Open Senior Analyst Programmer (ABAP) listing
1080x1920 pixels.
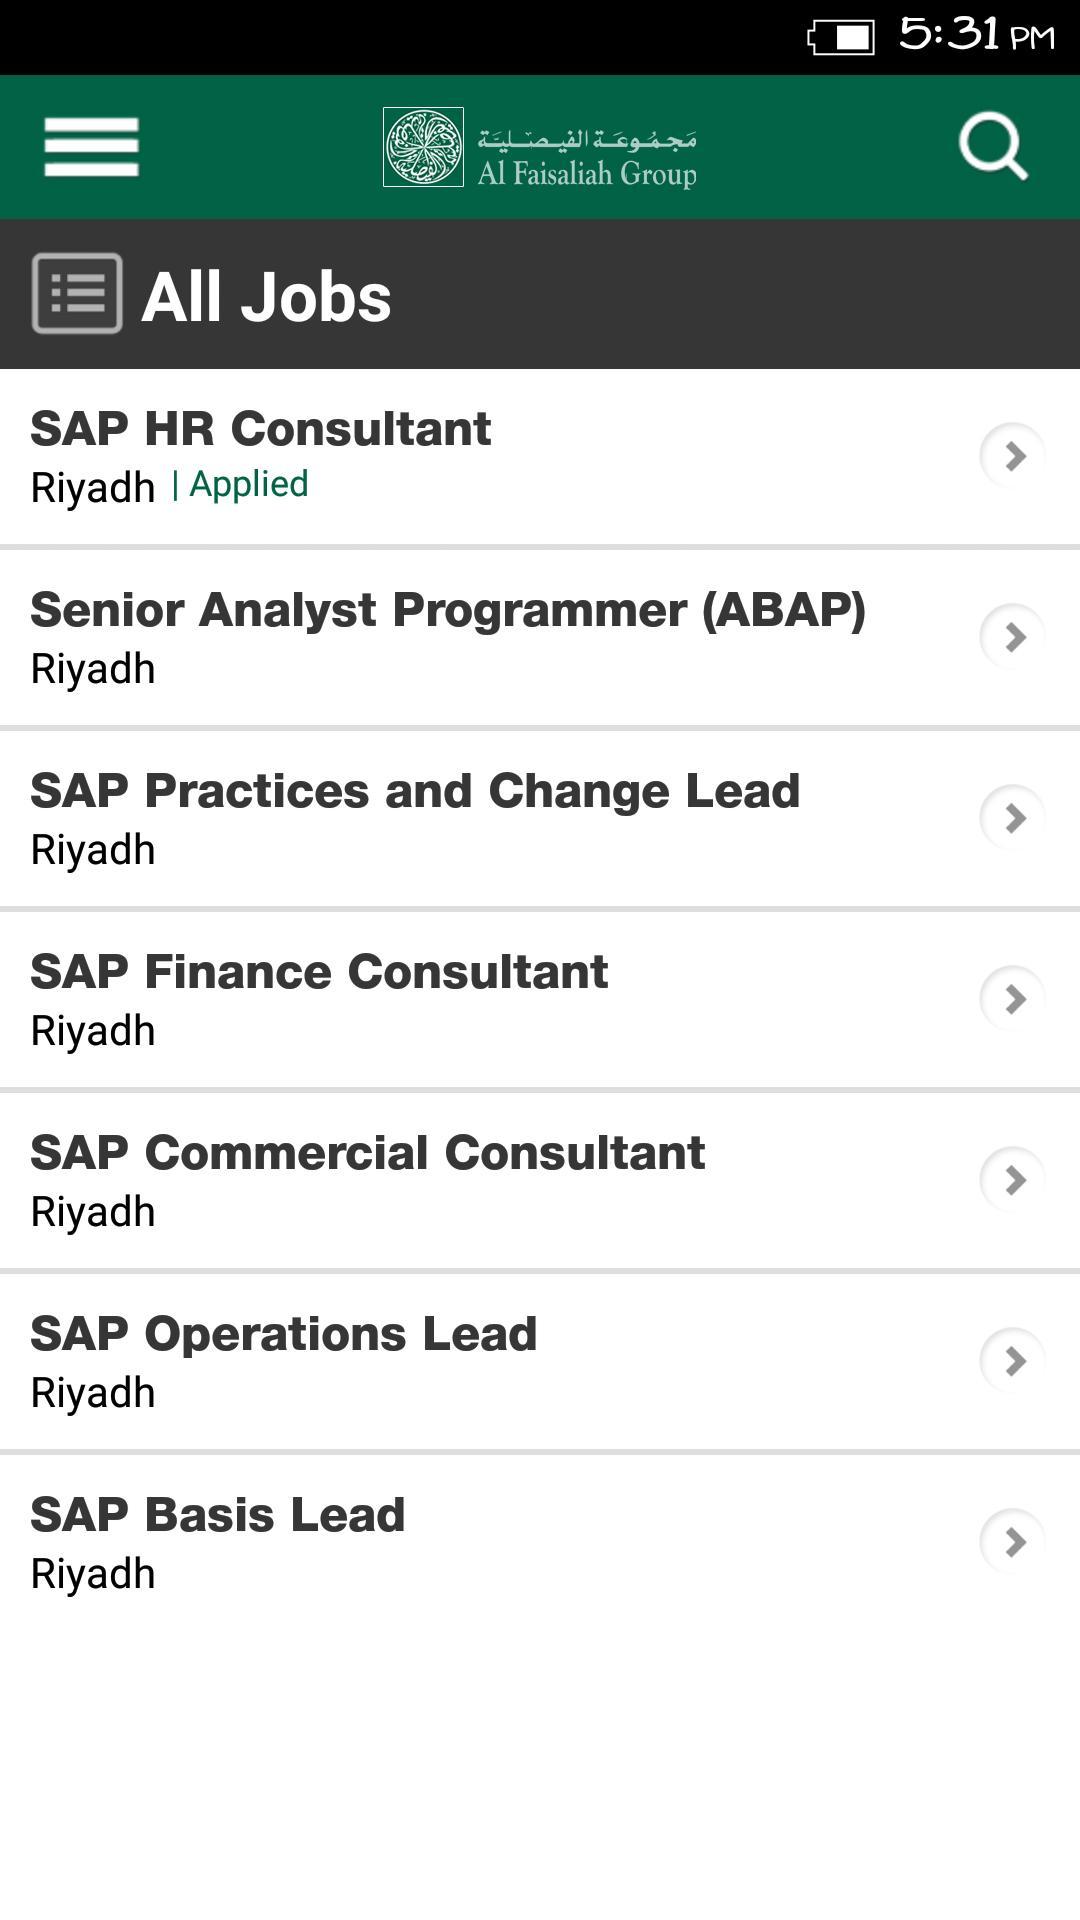[448, 610]
